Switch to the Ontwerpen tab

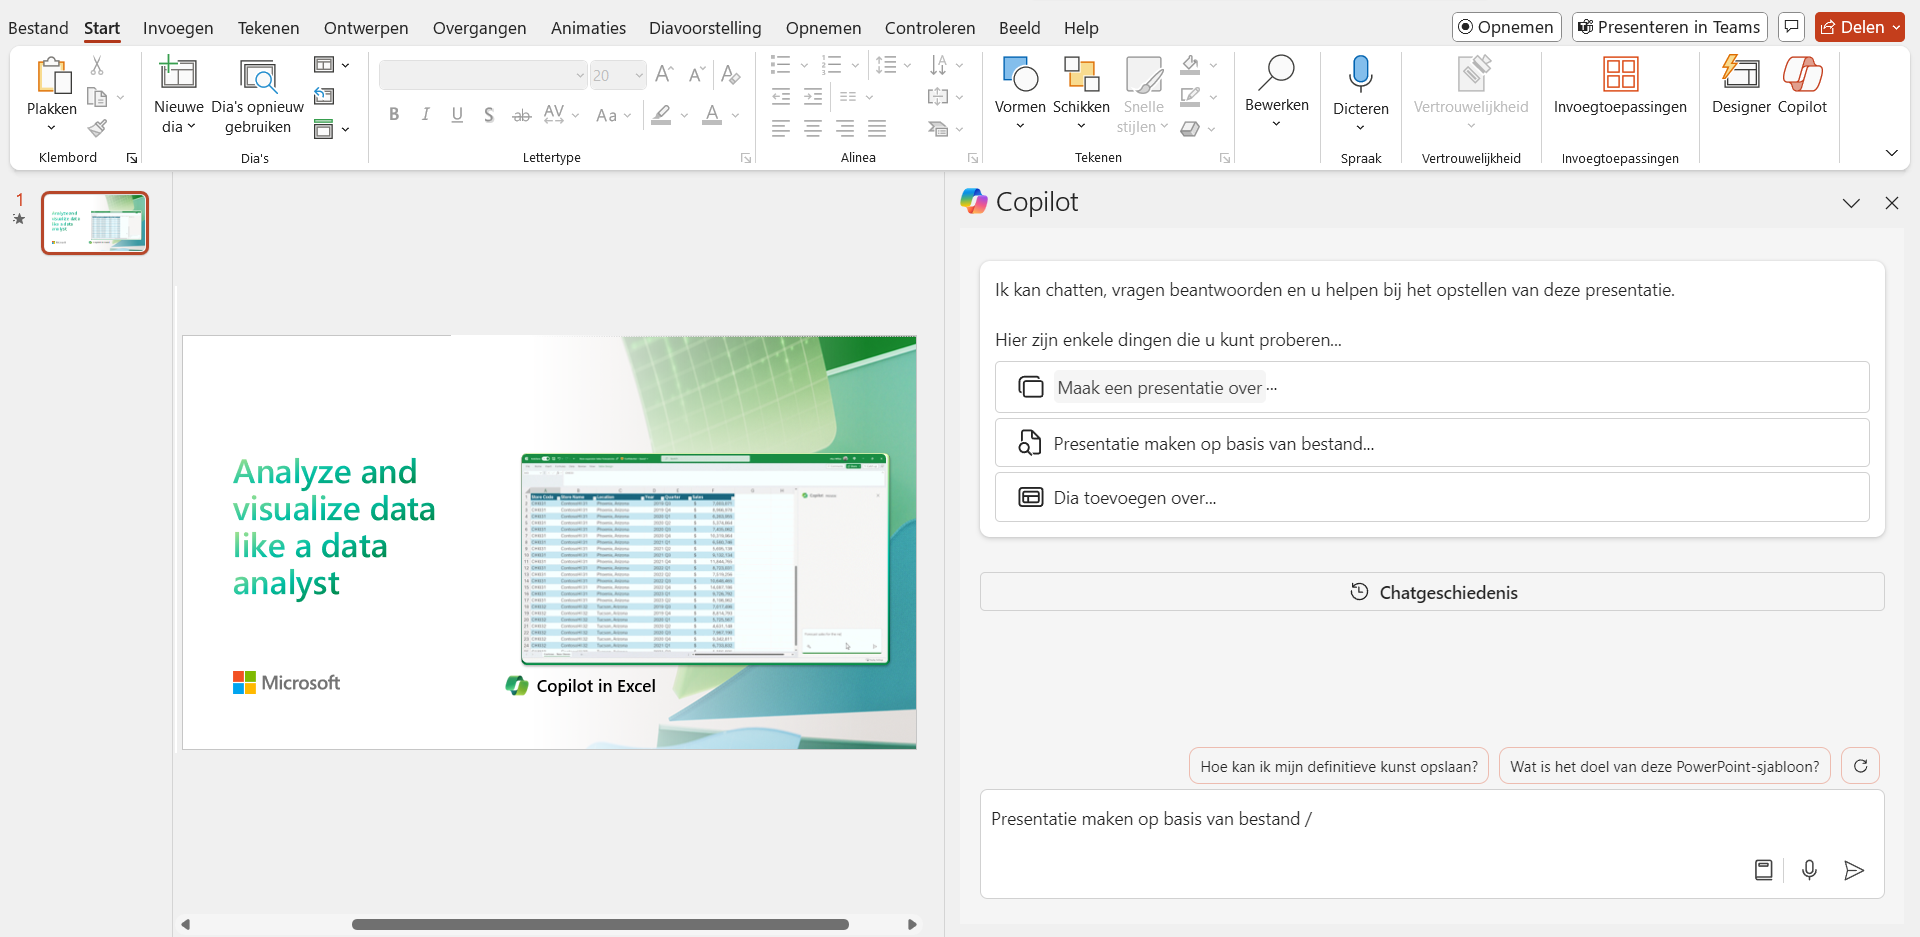point(366,28)
